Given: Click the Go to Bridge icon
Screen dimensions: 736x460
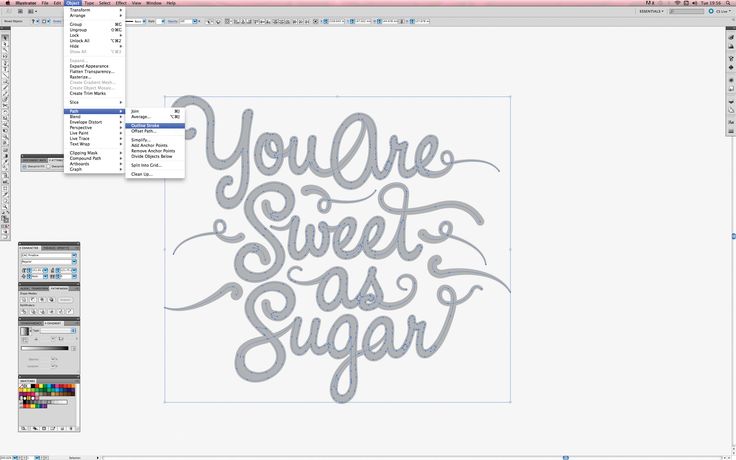Looking at the screenshot, I should pos(21,11).
